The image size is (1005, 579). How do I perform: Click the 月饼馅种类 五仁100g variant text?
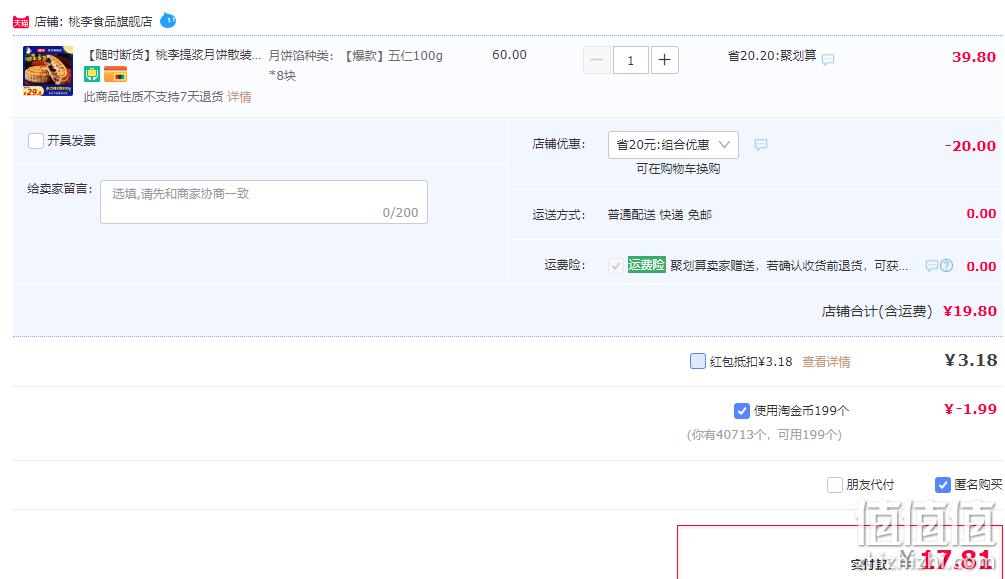(x=356, y=65)
